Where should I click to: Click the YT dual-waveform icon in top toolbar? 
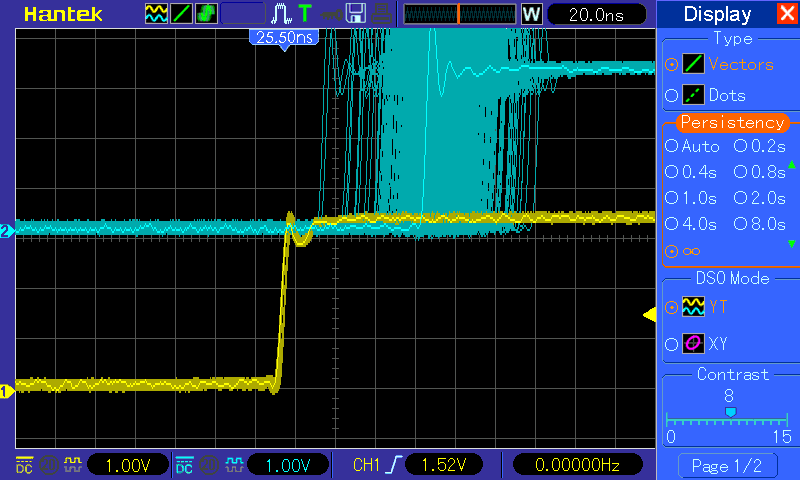[x=156, y=14]
